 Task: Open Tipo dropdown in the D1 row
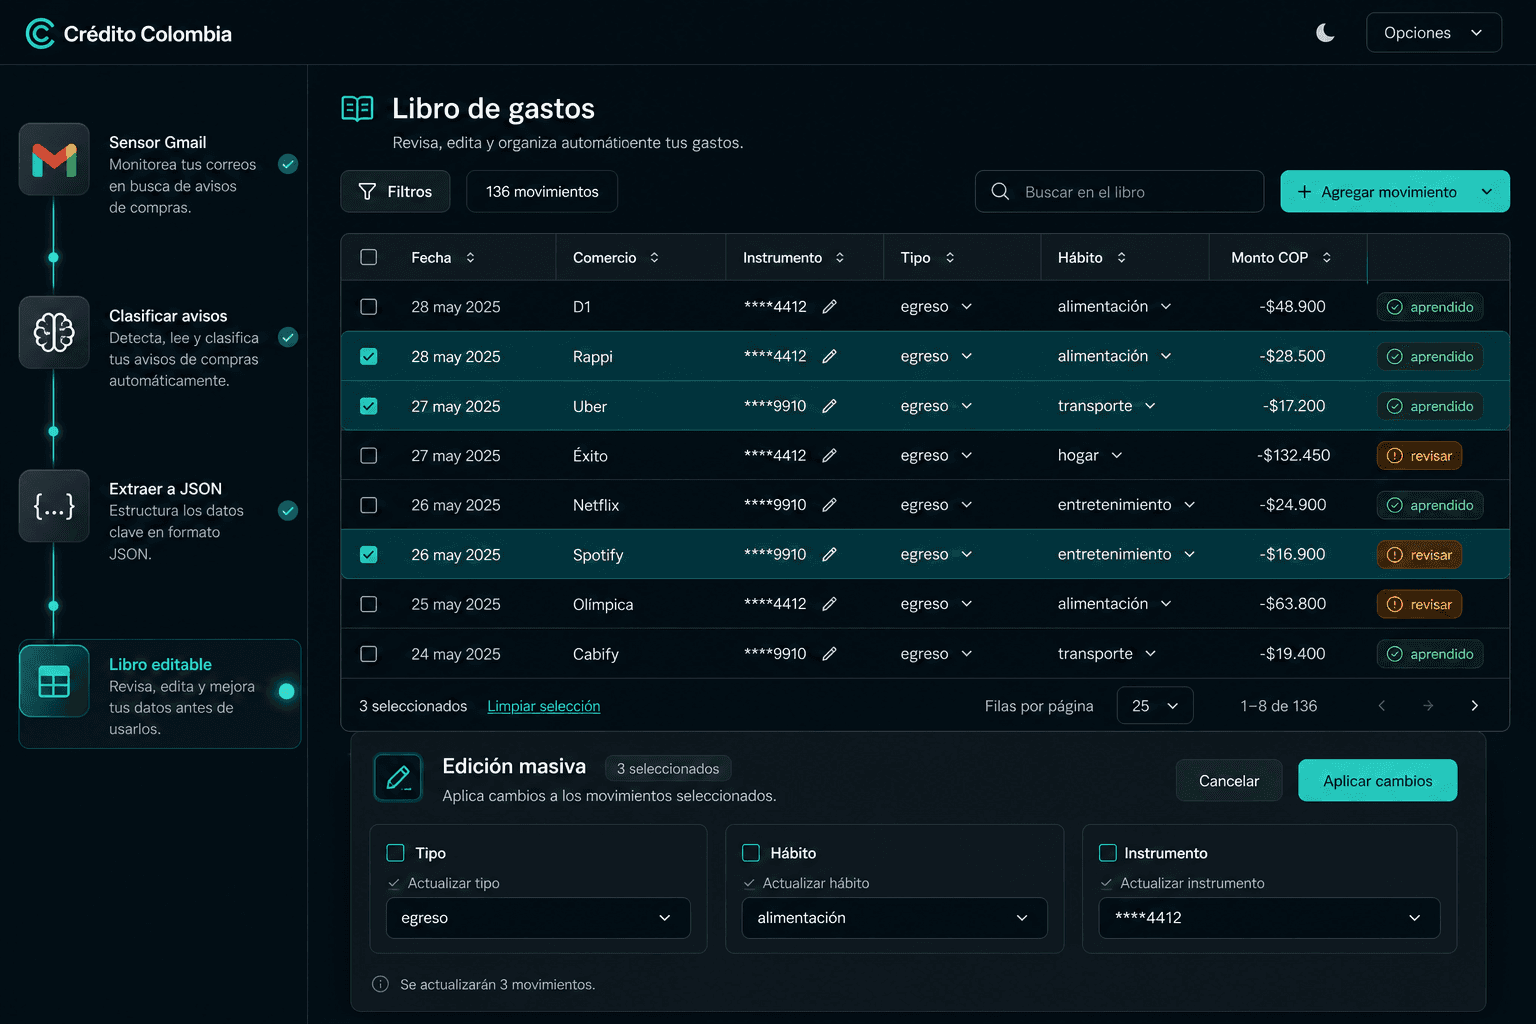coord(936,307)
